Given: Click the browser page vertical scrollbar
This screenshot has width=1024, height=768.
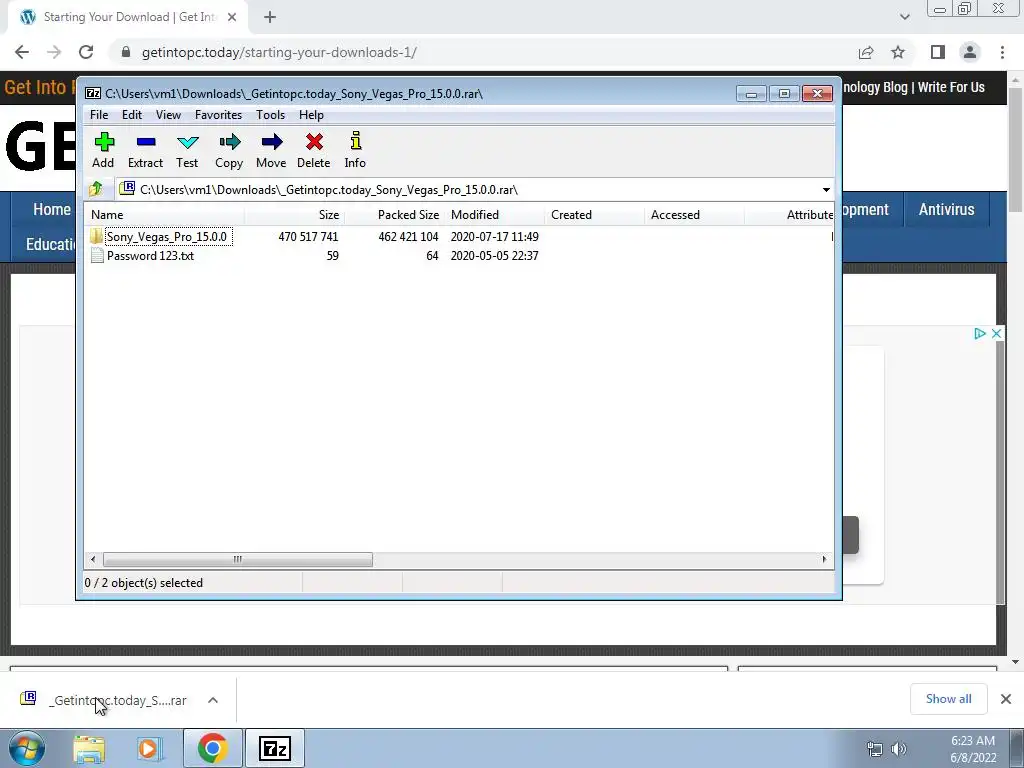Looking at the screenshot, I should tap(1014, 150).
